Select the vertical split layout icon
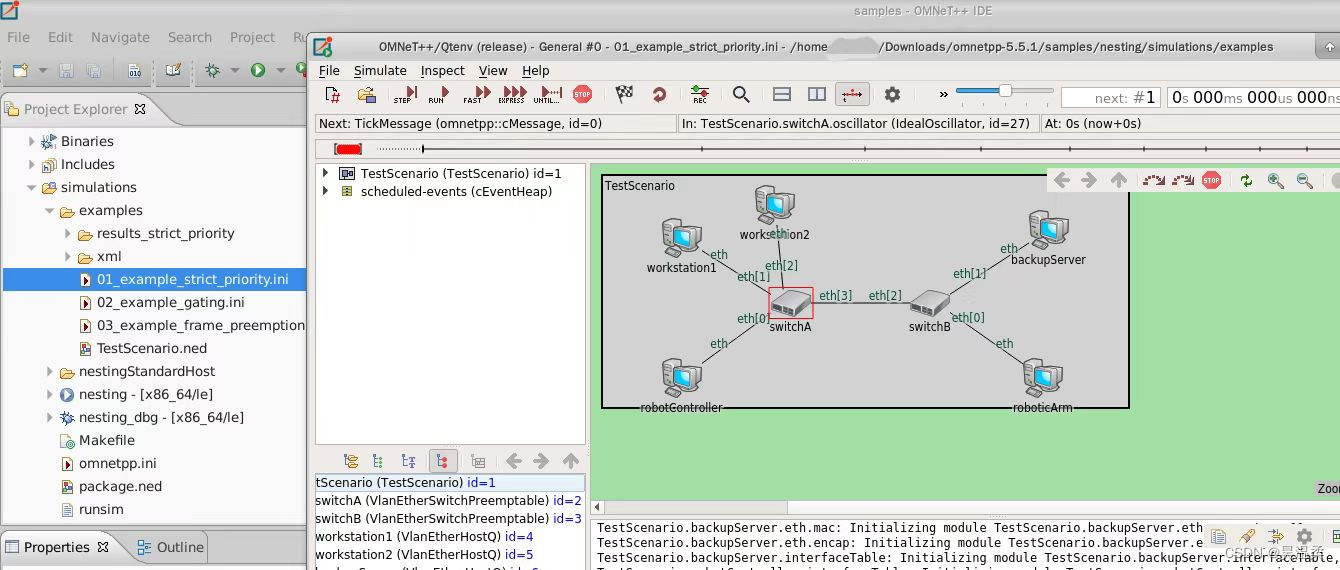Image resolution: width=1340 pixels, height=570 pixels. (x=817, y=94)
